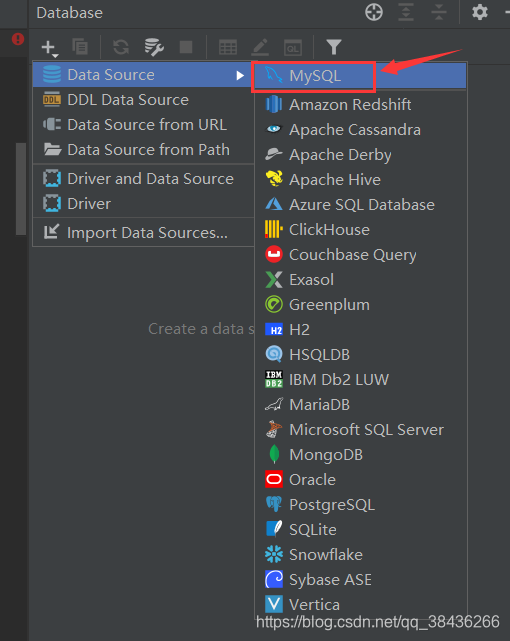The width and height of the screenshot is (510, 641).
Task: Click the Filter funnel icon
Action: tap(333, 47)
